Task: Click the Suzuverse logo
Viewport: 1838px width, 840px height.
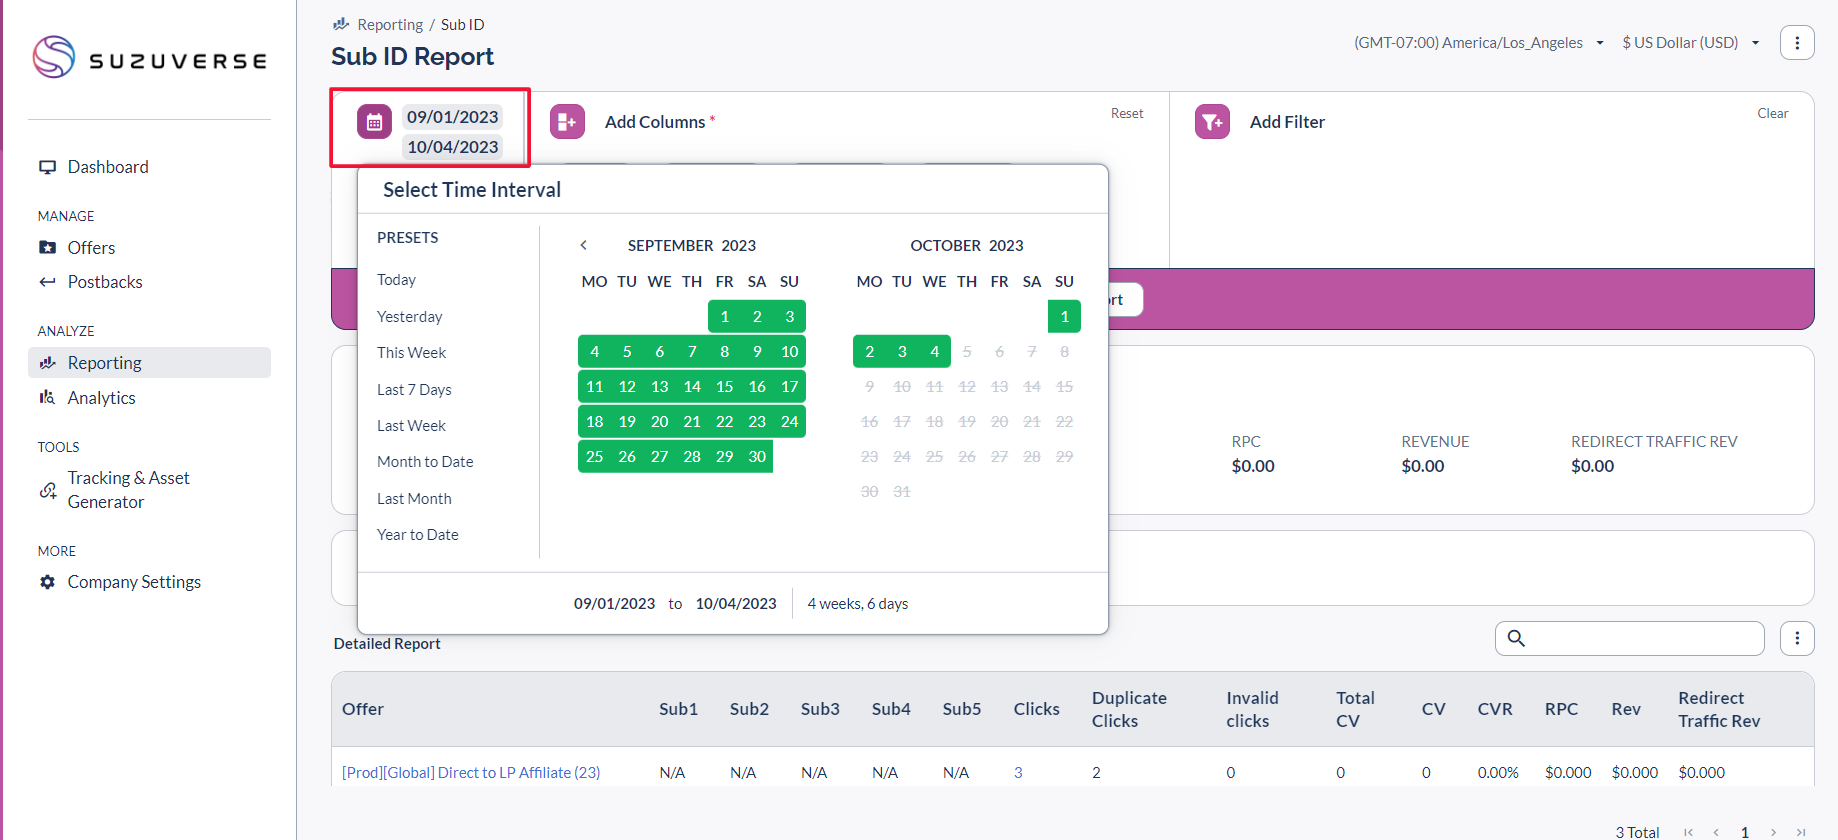Action: [x=150, y=58]
